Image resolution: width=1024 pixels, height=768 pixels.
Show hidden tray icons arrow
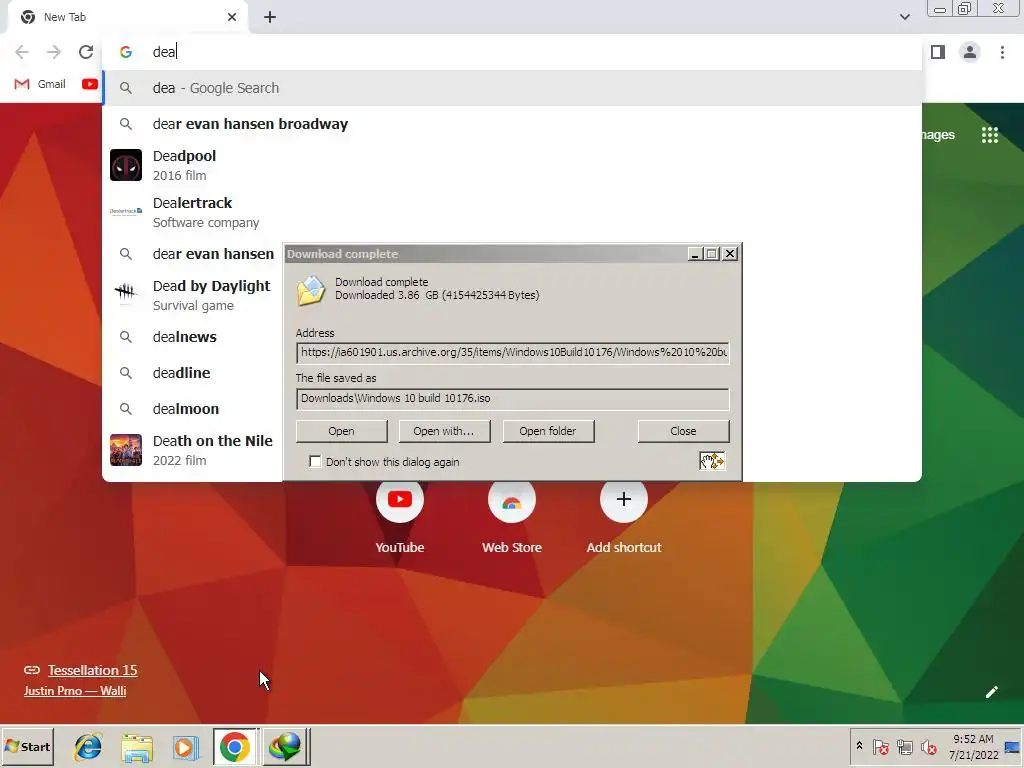[x=859, y=746]
